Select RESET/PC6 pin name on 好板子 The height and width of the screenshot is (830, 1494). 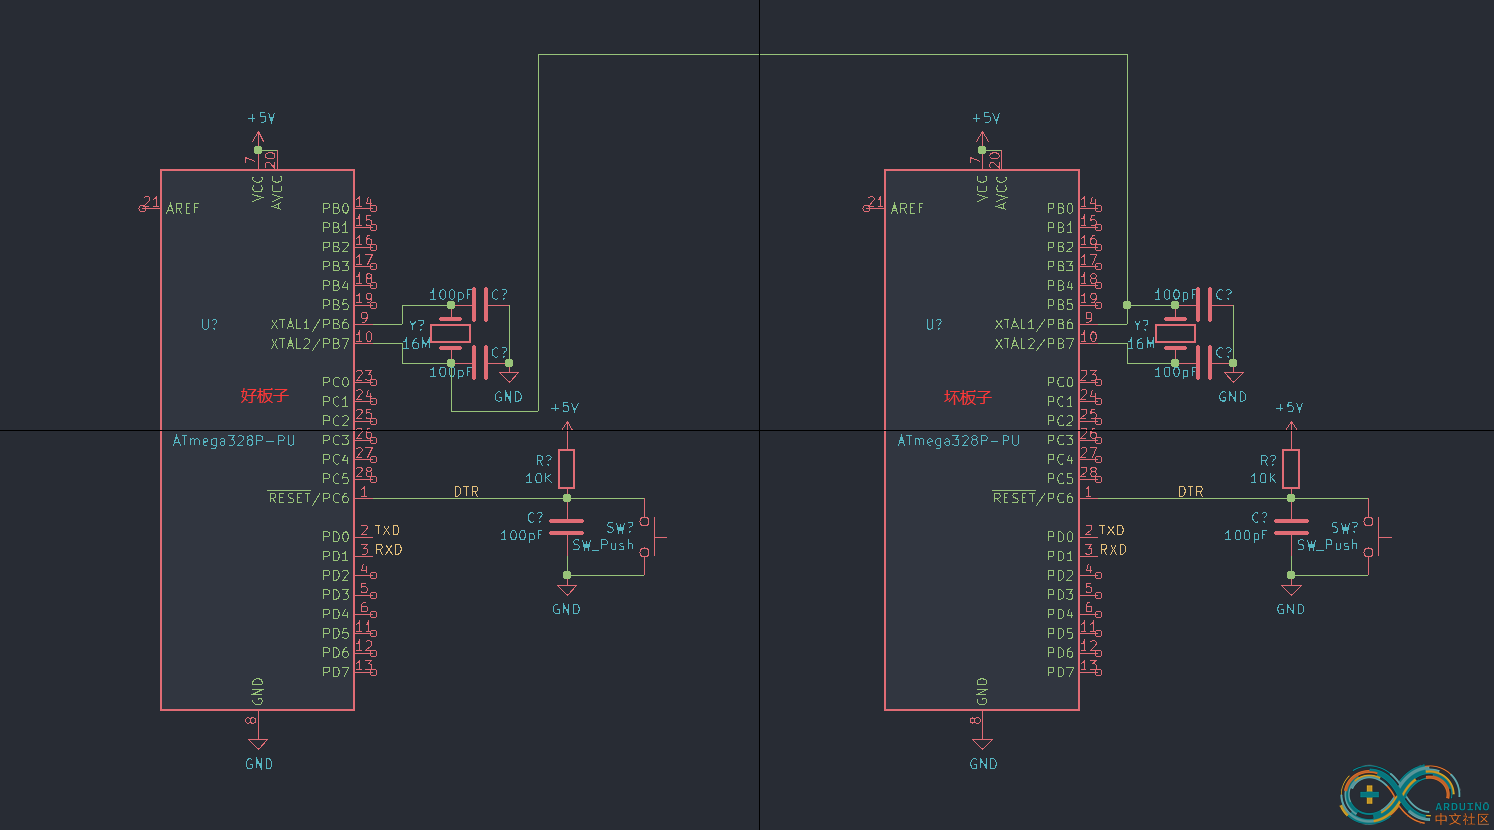pyautogui.click(x=309, y=497)
